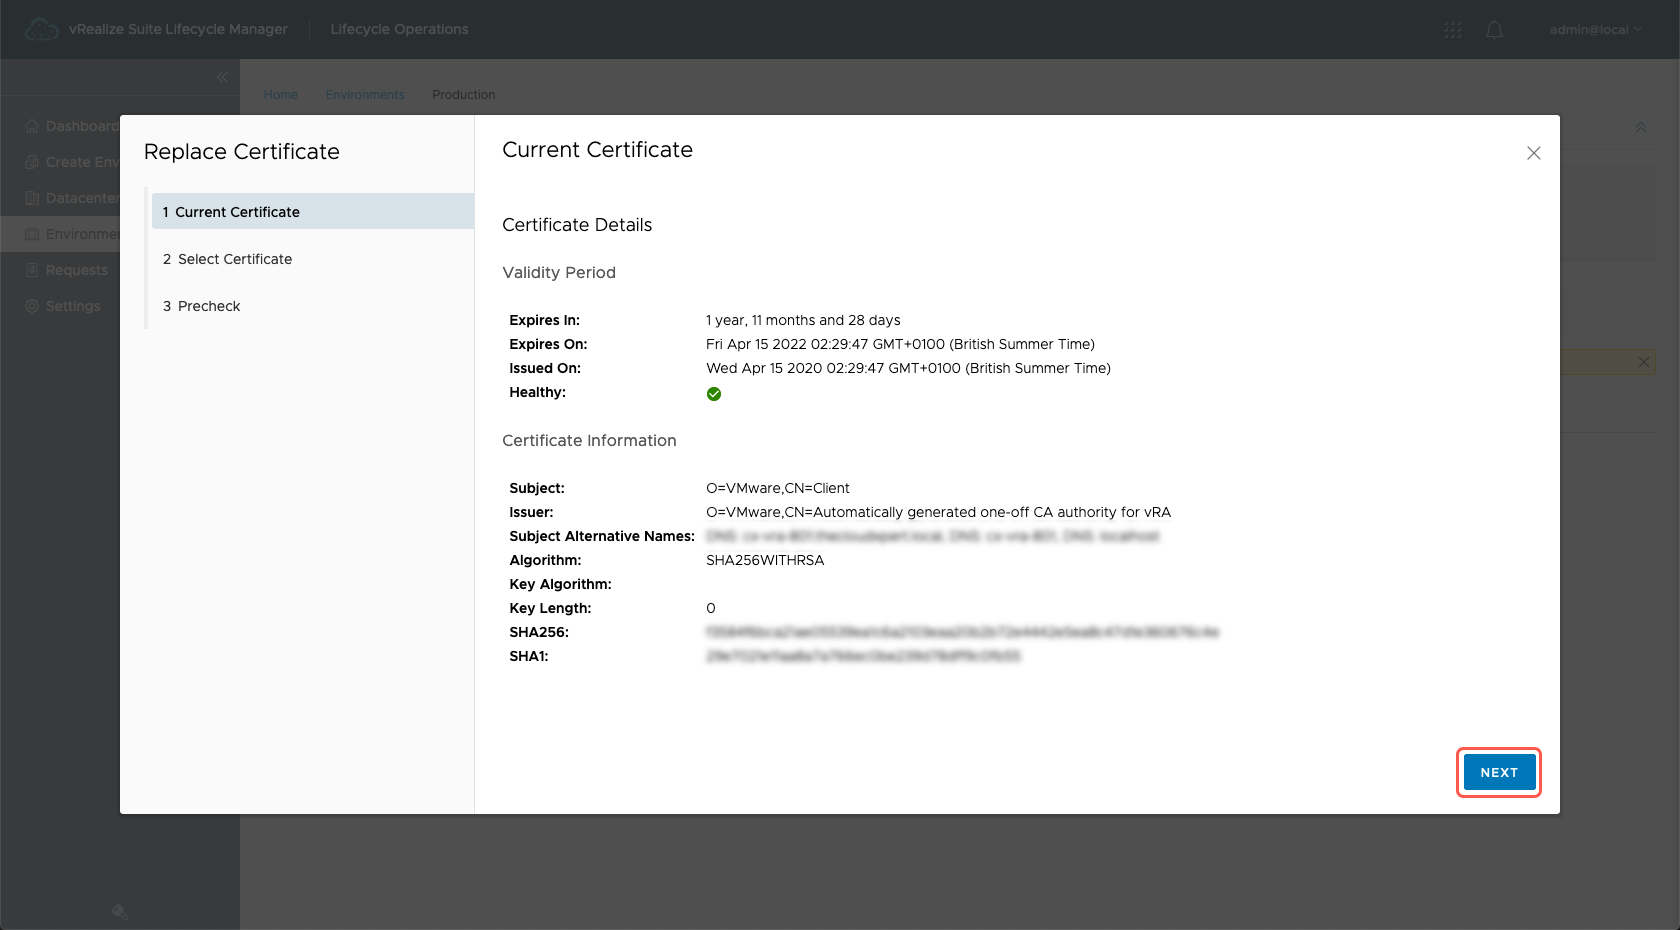Dismiss the yellow alert banner
The image size is (1680, 930).
[x=1643, y=362]
